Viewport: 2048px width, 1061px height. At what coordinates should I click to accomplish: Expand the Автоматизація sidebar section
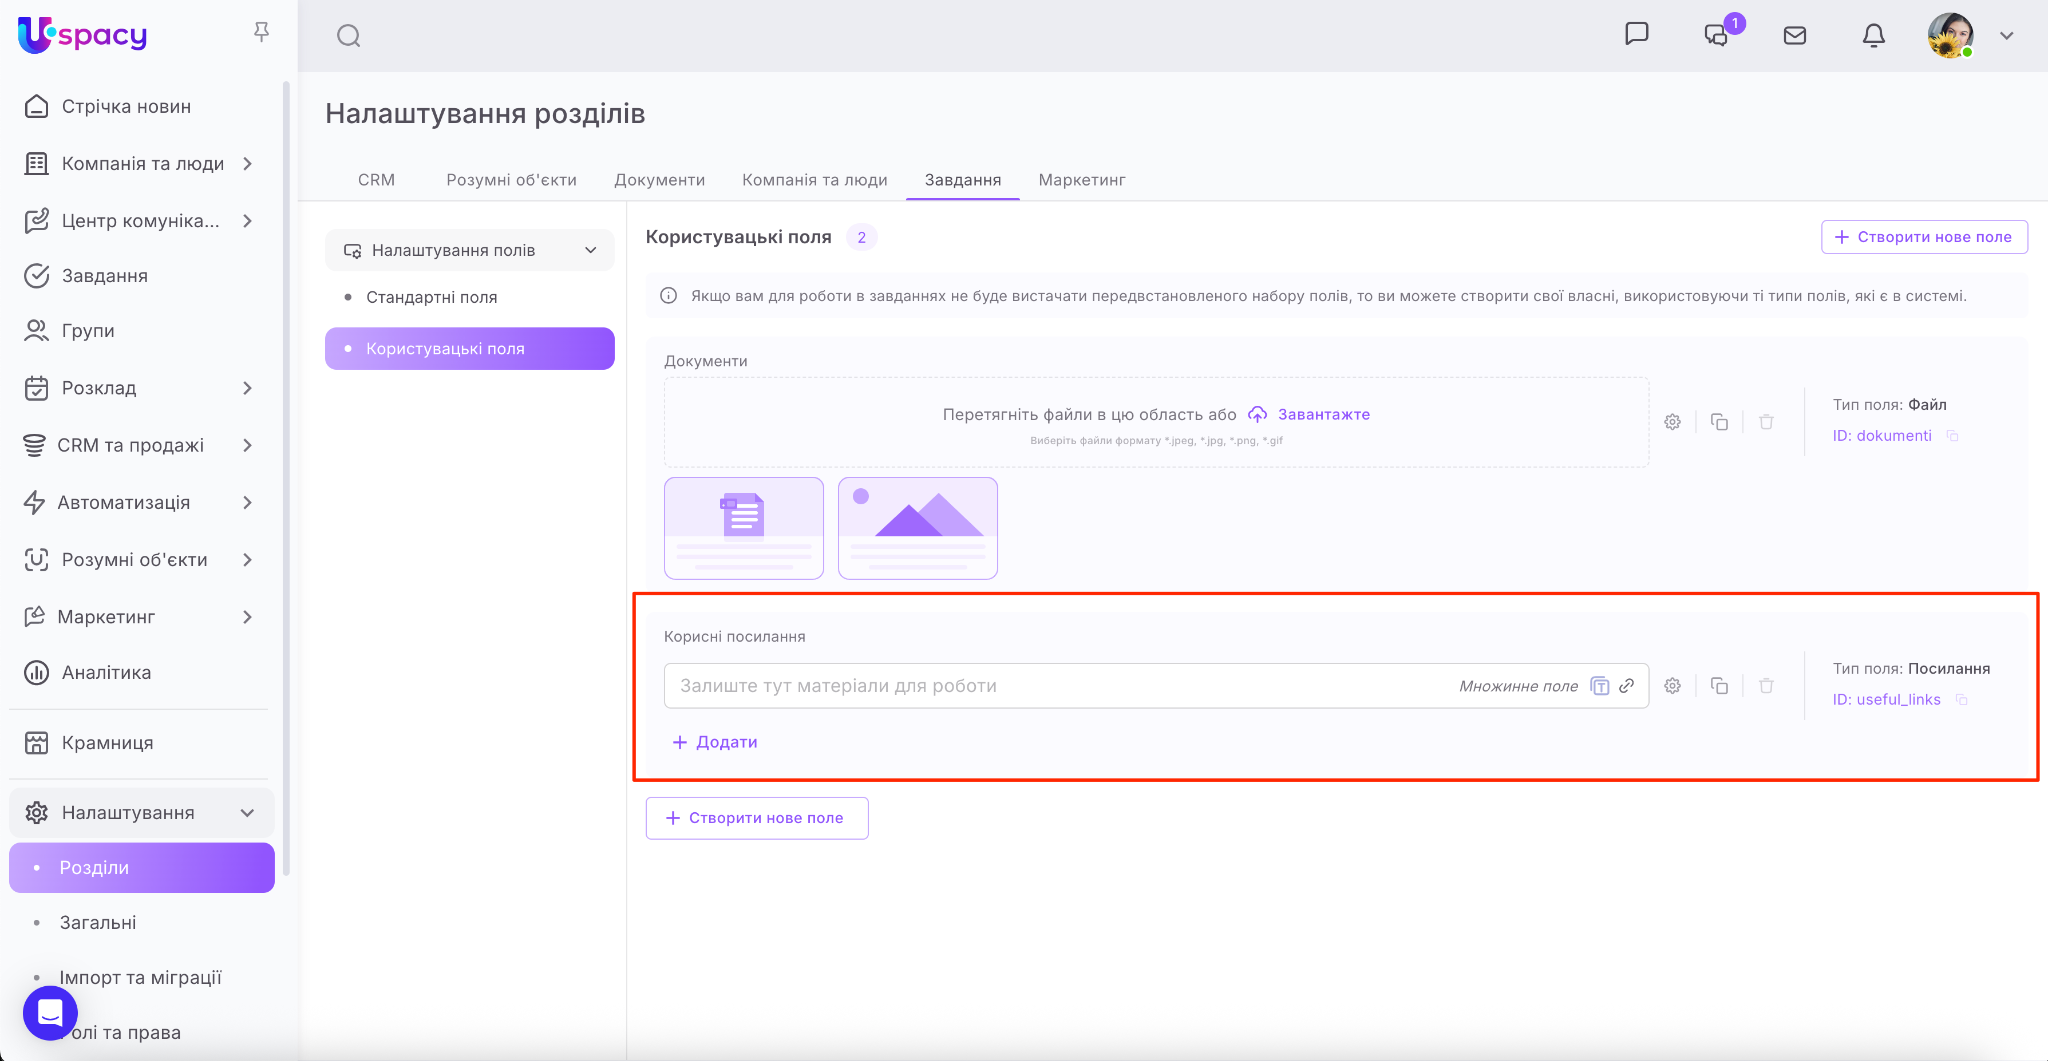coord(247,502)
